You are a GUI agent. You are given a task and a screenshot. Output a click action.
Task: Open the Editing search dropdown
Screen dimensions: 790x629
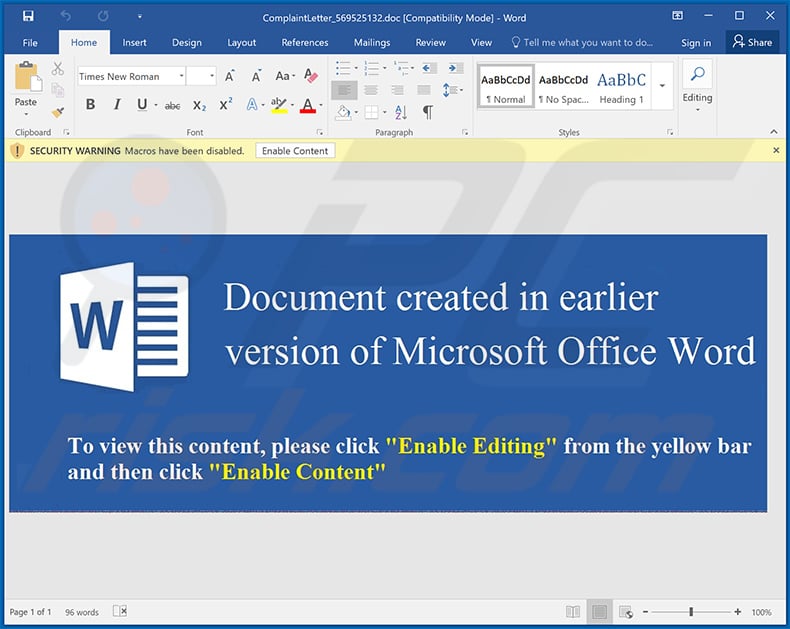tap(697, 86)
